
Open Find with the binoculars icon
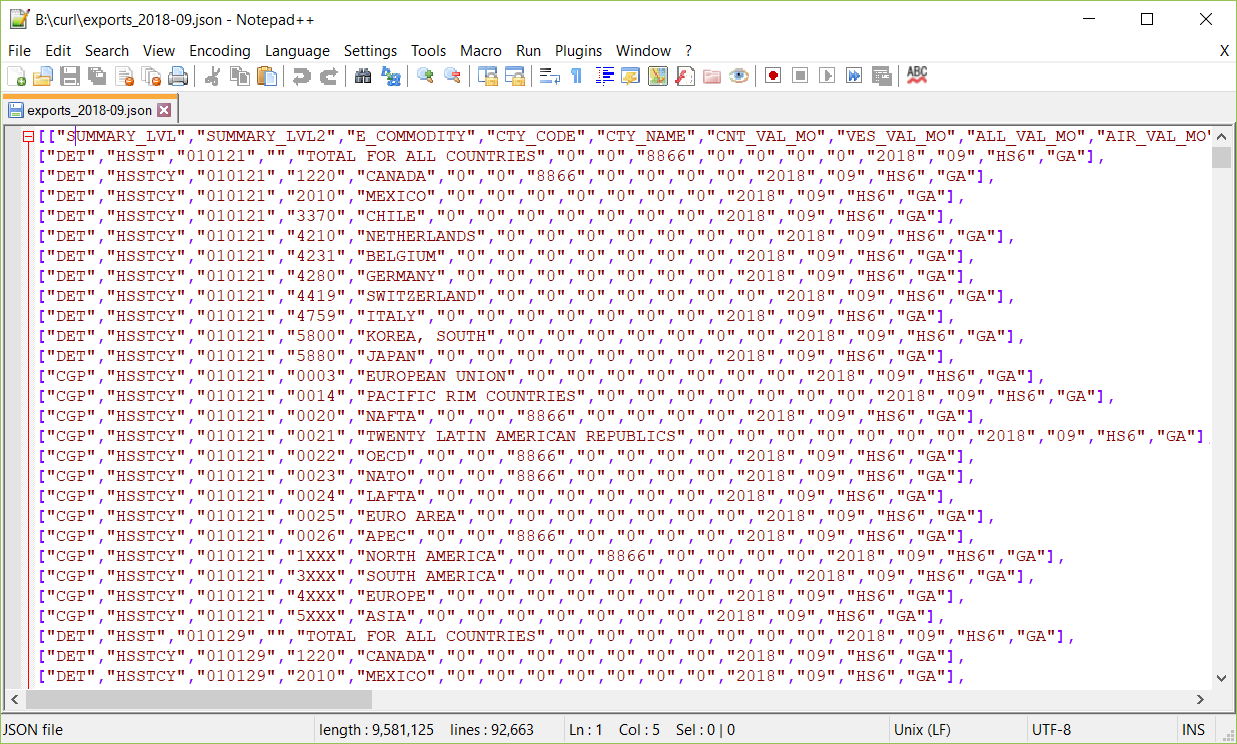point(363,76)
